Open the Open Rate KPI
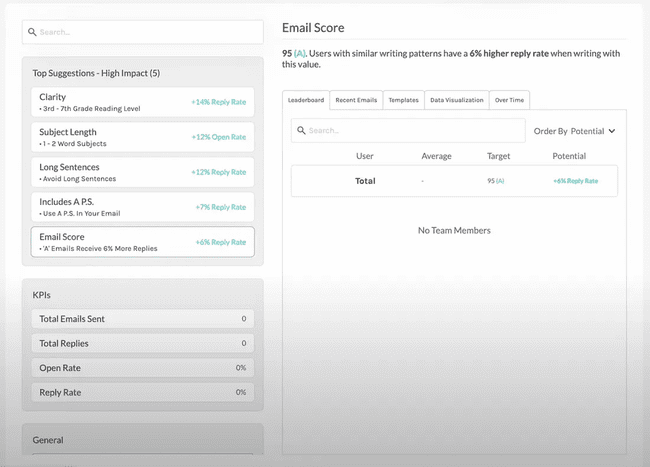This screenshot has height=467, width=650. click(x=142, y=368)
